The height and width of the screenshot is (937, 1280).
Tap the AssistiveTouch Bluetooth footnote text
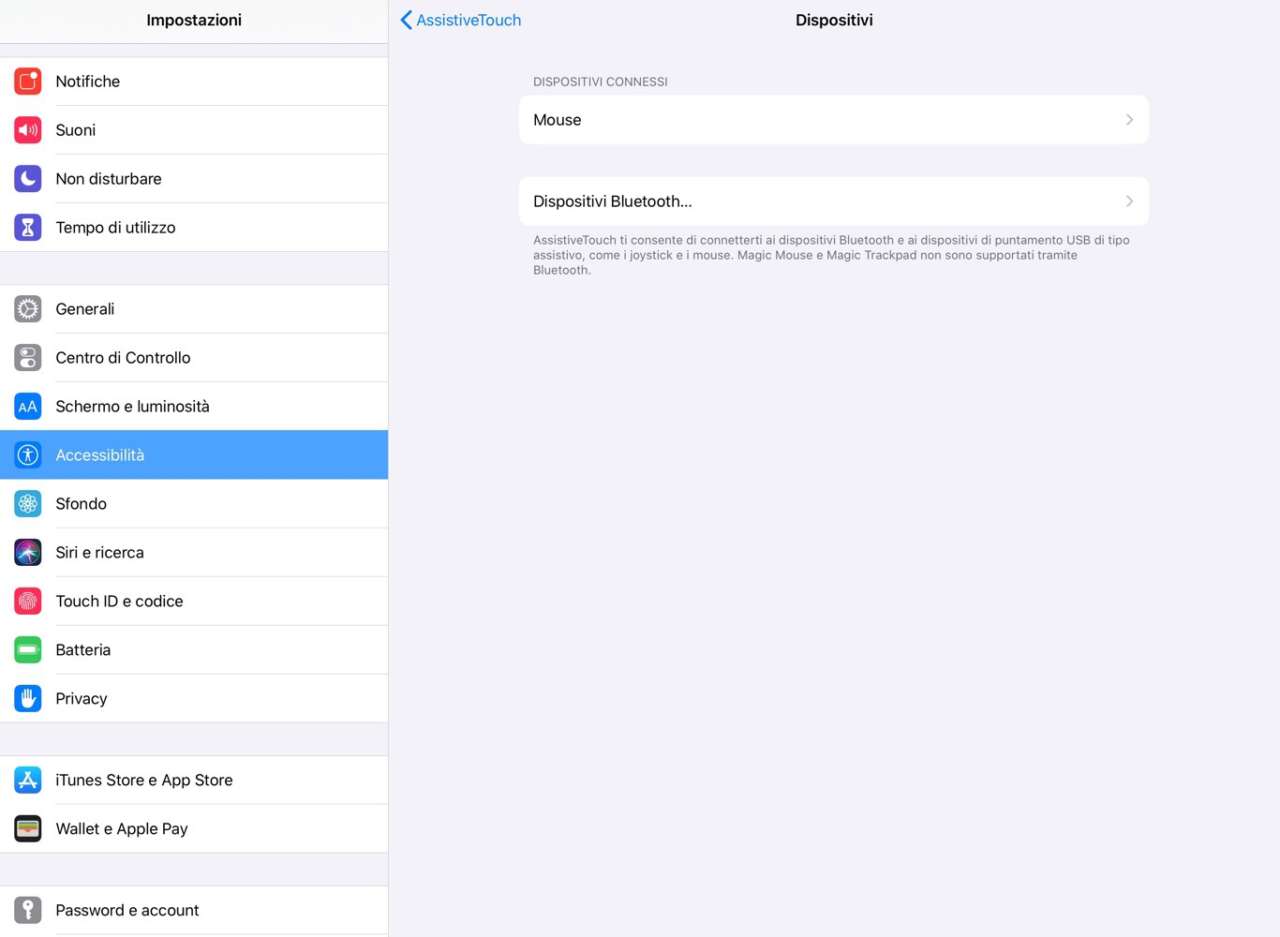click(831, 255)
